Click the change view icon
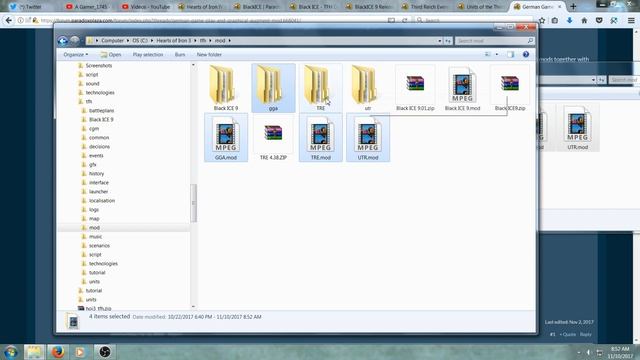 click(487, 54)
